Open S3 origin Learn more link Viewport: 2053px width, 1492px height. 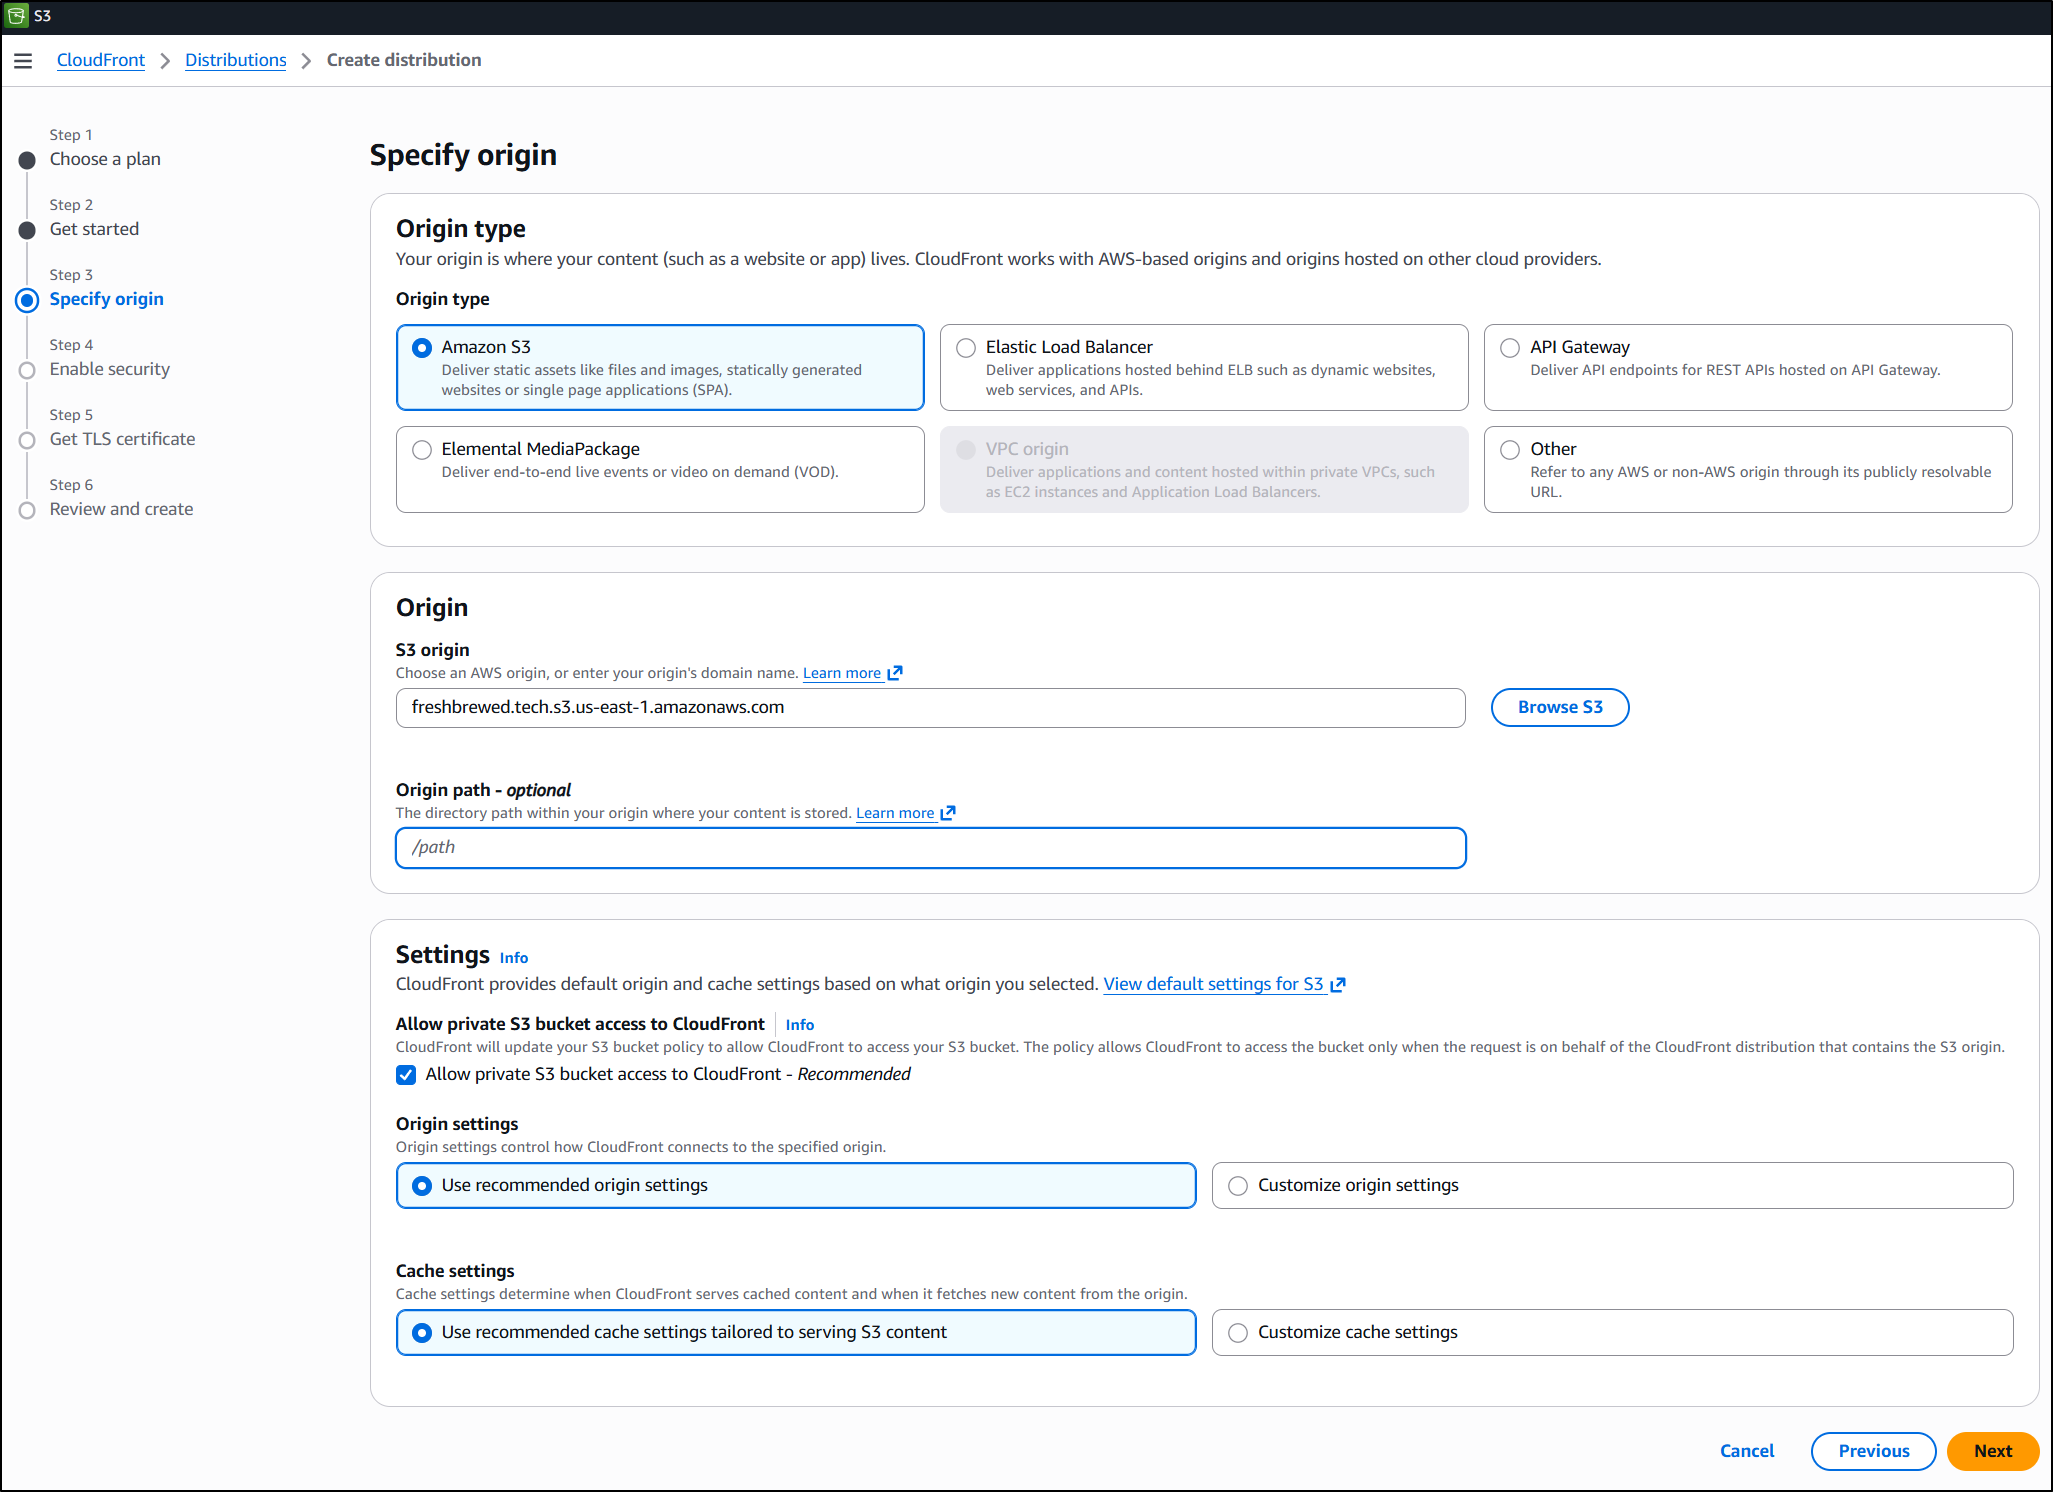click(x=842, y=673)
